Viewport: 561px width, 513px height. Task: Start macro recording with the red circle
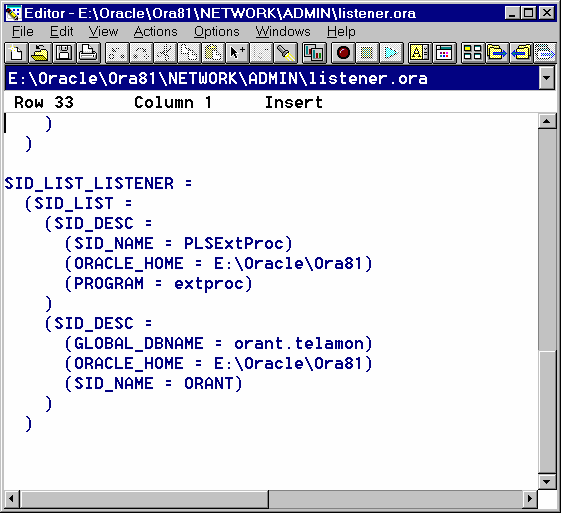343,53
